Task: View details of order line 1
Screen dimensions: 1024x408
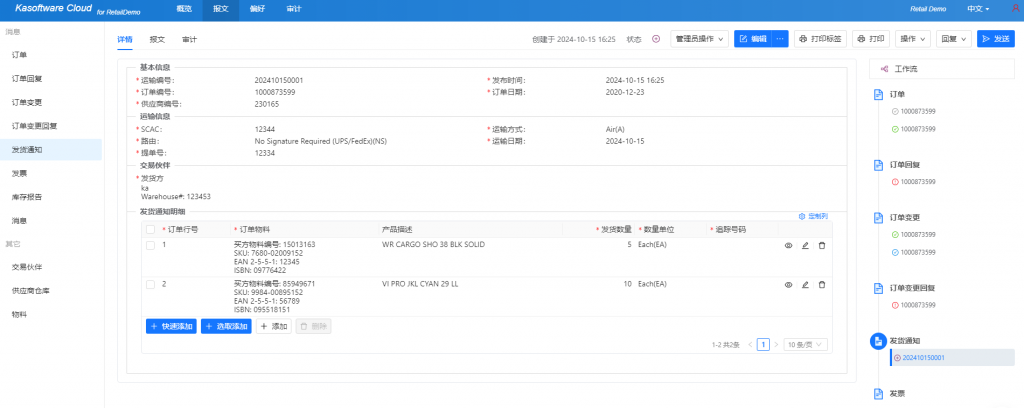Action: (x=788, y=245)
